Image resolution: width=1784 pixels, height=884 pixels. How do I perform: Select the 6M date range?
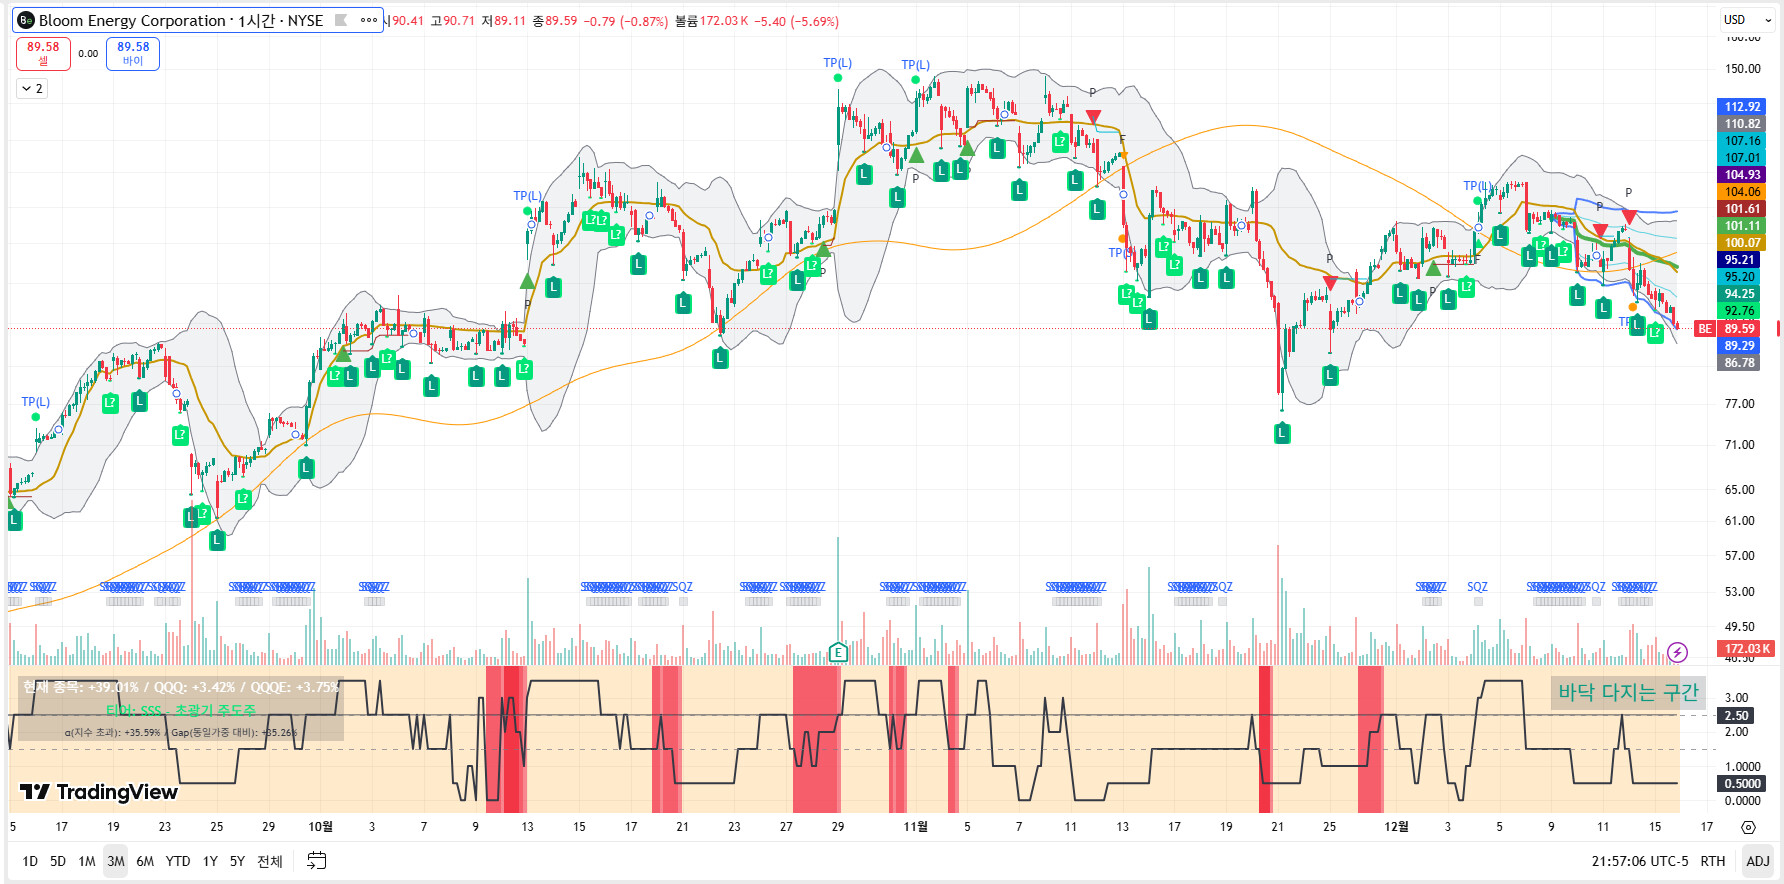(145, 861)
